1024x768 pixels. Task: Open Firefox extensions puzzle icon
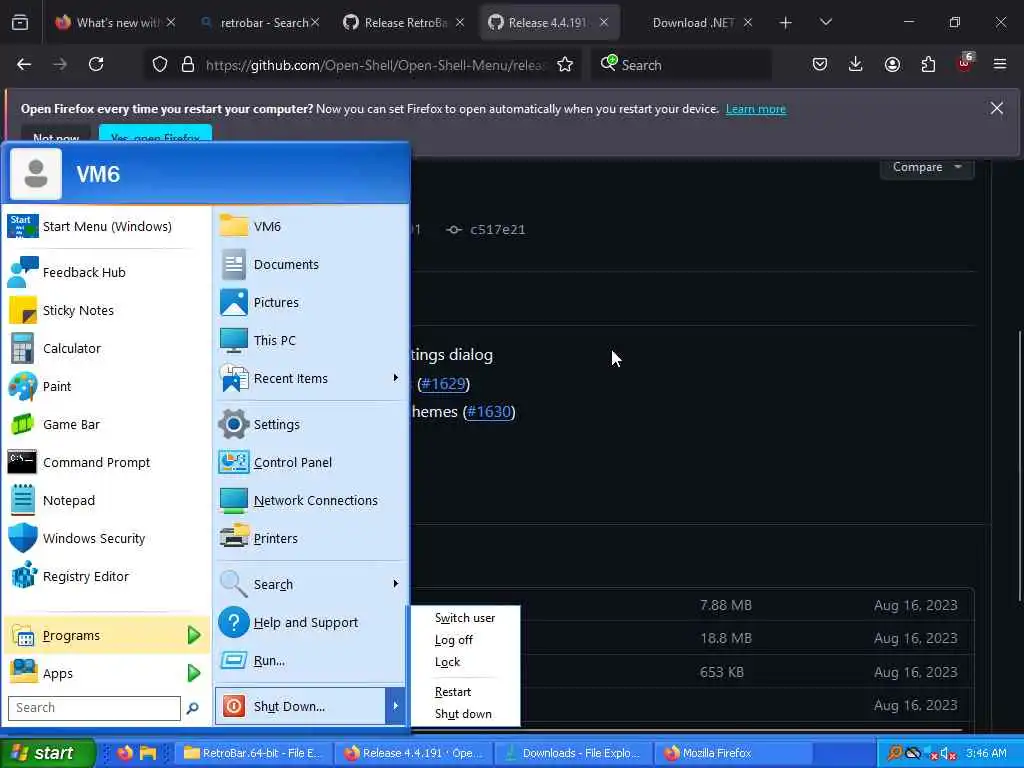[928, 64]
